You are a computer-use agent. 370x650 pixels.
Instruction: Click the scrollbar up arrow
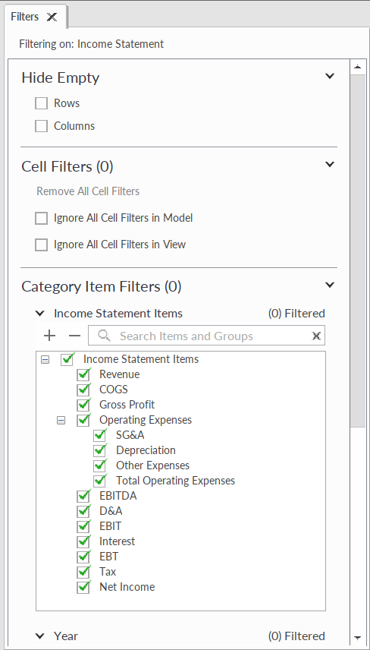point(358,66)
